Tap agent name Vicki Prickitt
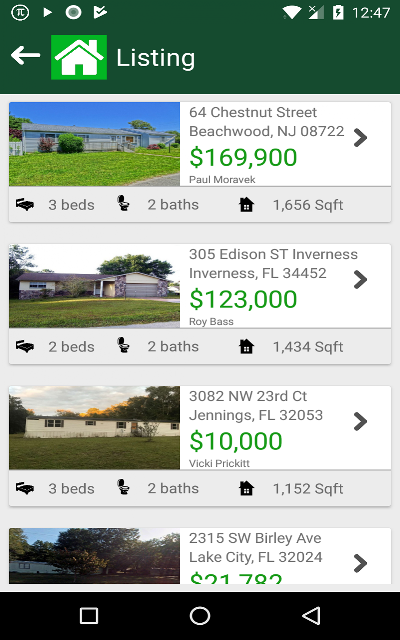 (x=220, y=463)
